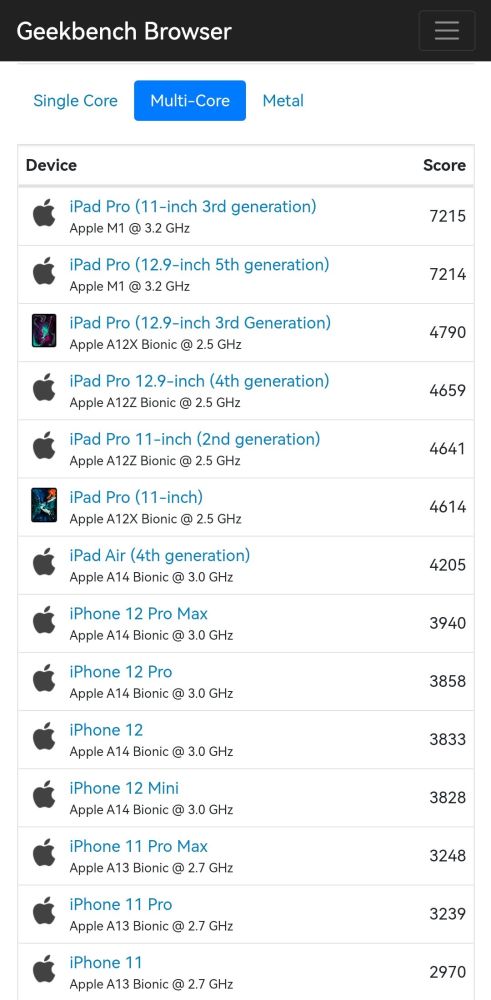This screenshot has width=491, height=1000.
Task: Open the iPhone 12 Pro link
Action: [121, 672]
